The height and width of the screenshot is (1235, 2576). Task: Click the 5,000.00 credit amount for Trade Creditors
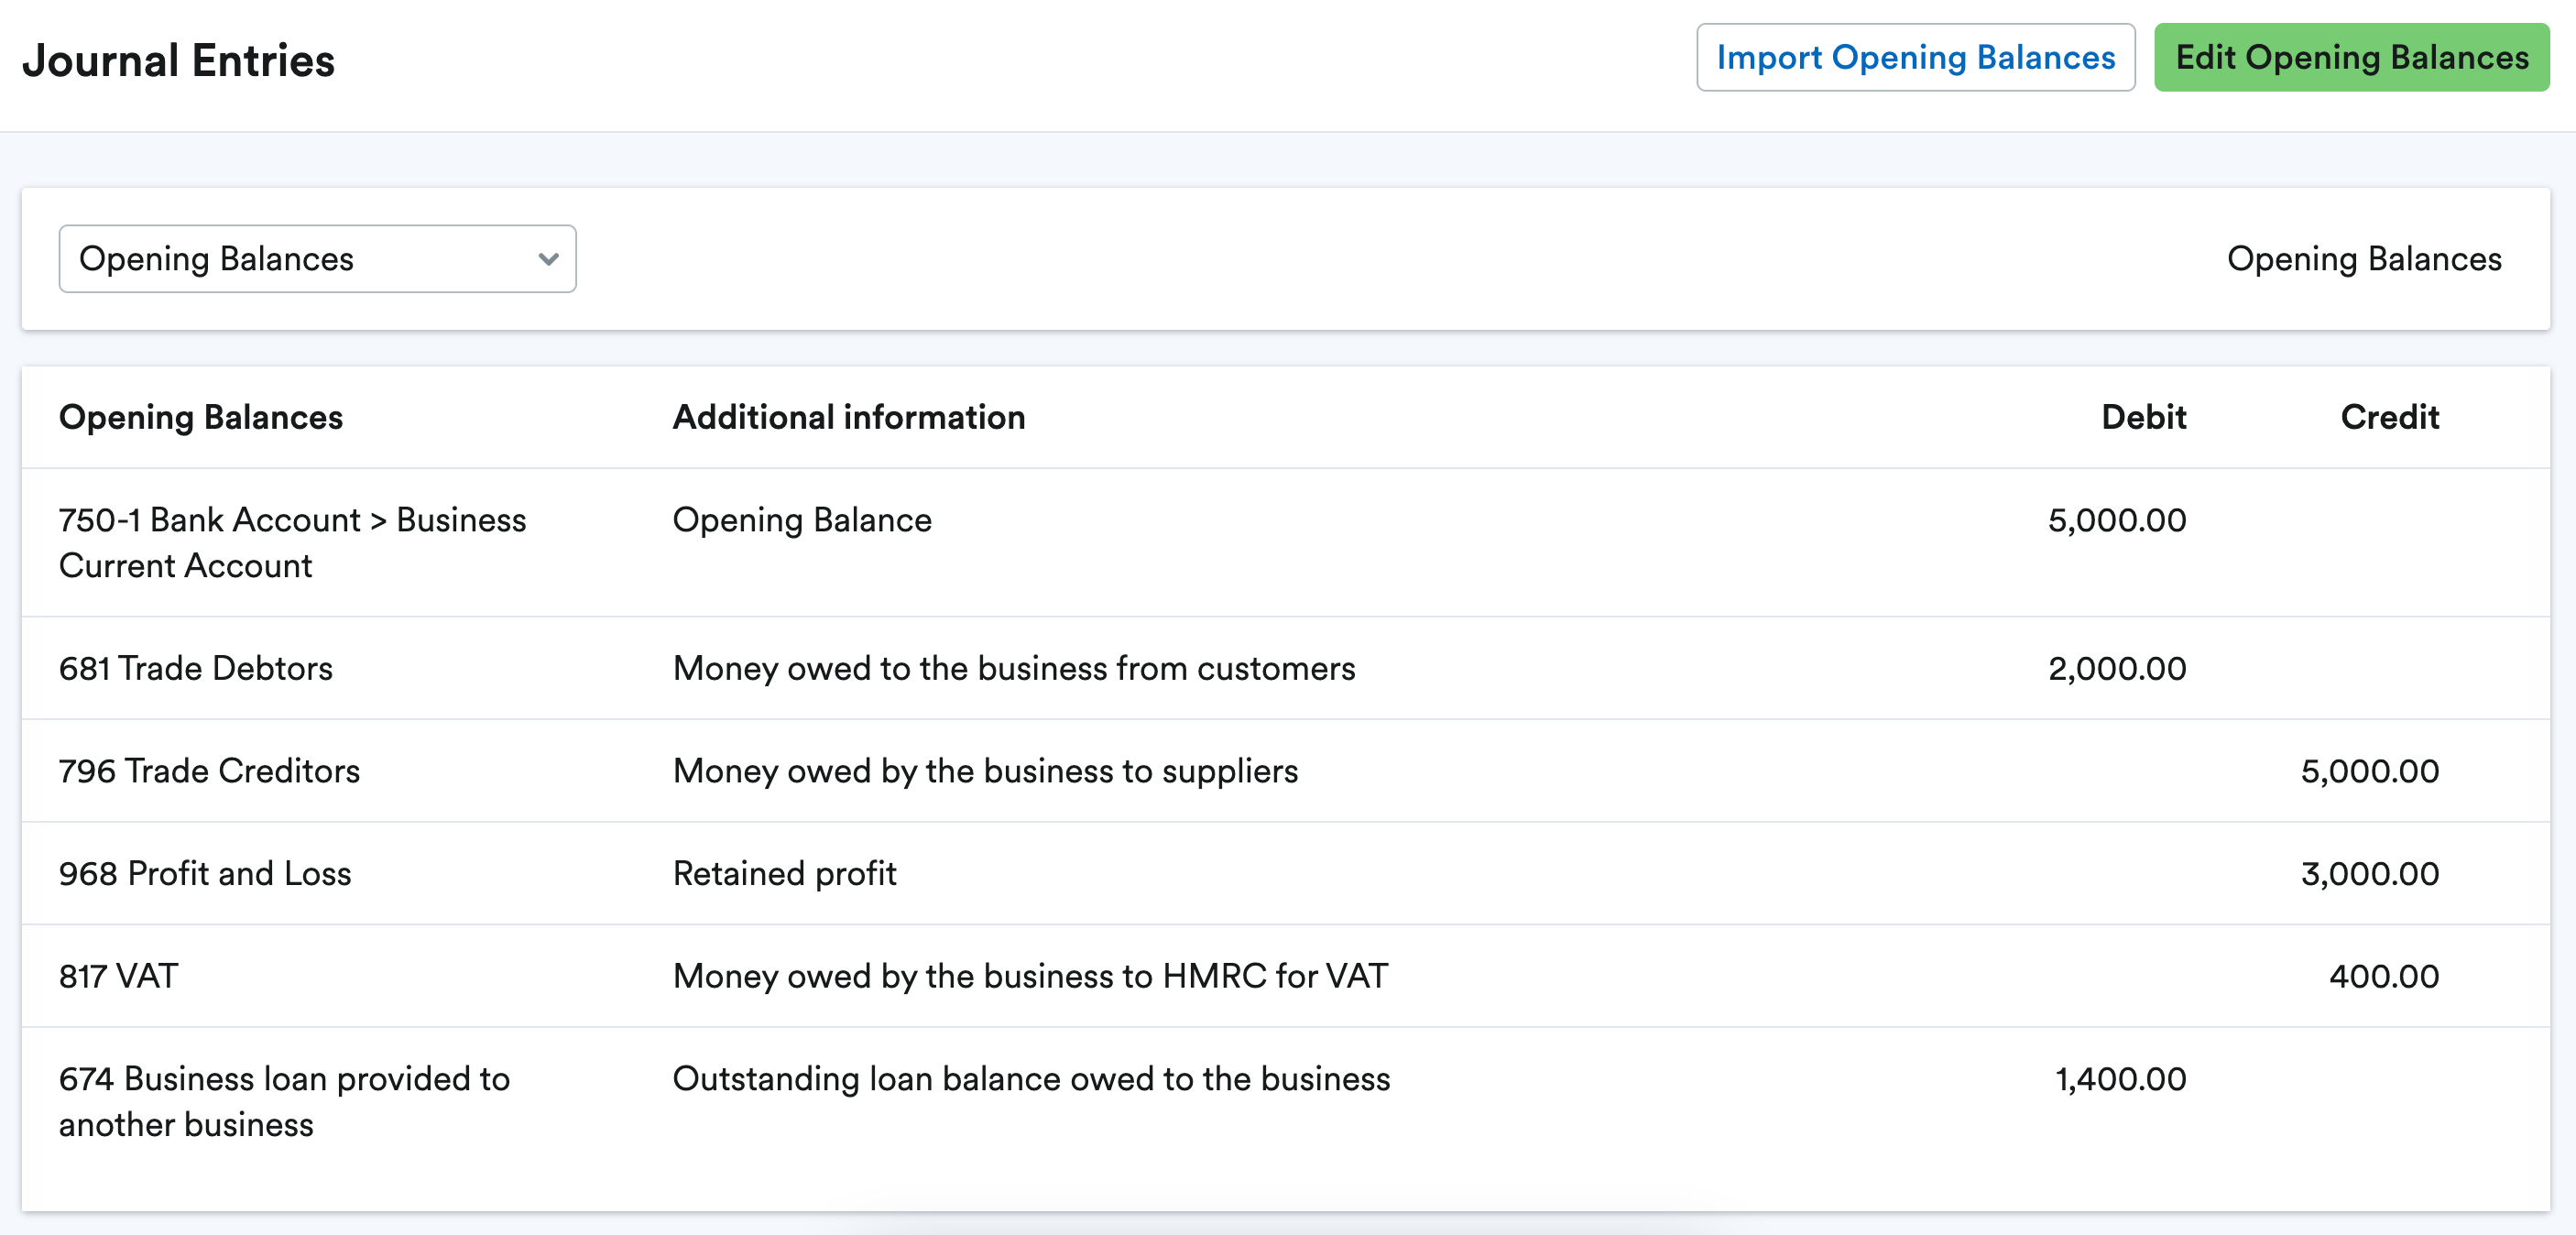(x=2370, y=771)
